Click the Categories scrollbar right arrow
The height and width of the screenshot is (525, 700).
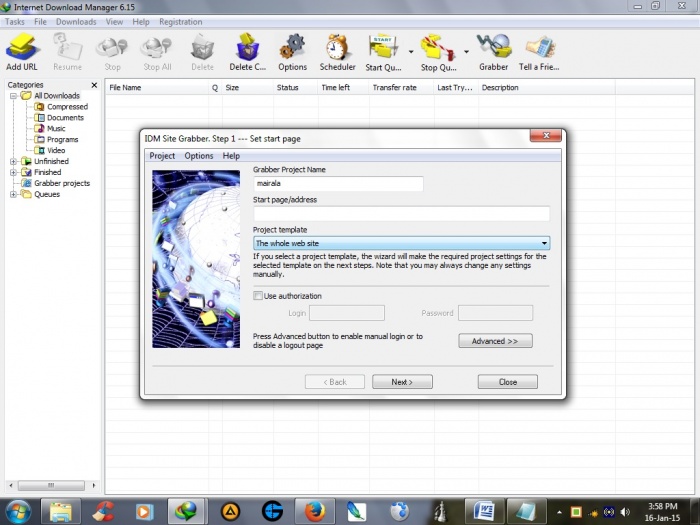(x=94, y=485)
